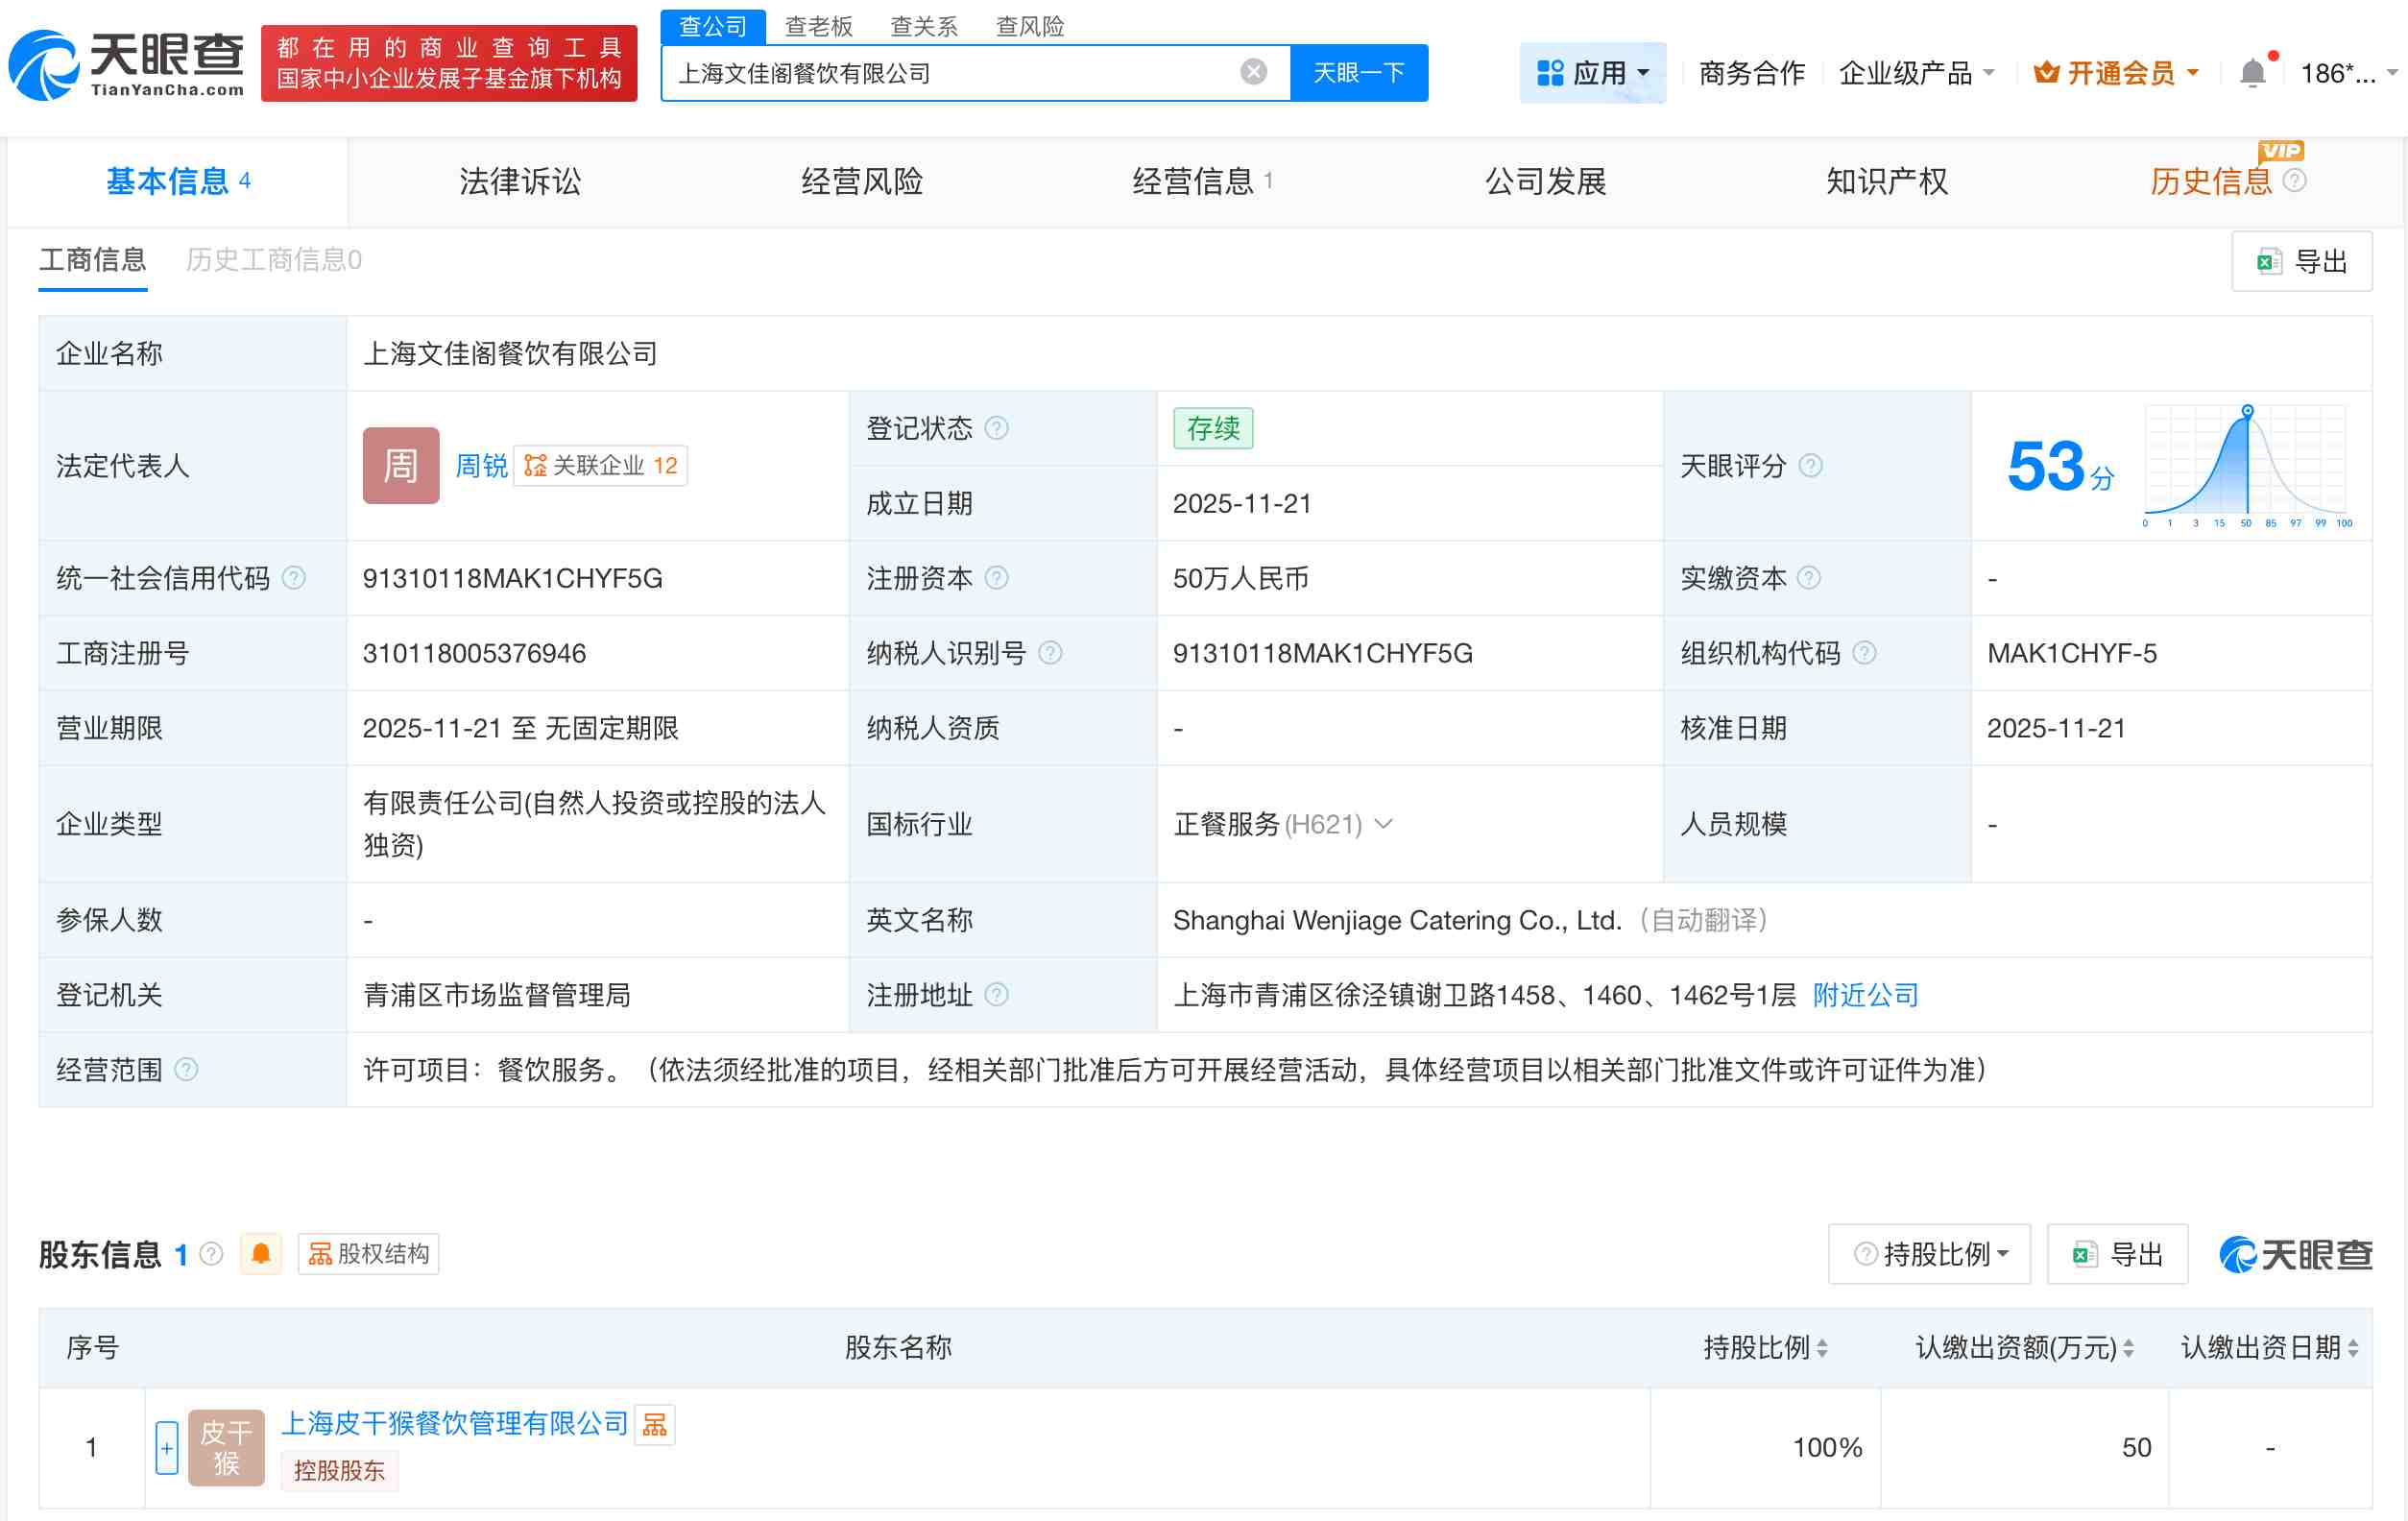Viewport: 2408px width, 1521px height.
Task: Click the 天眼一下 search button
Action: (1358, 72)
